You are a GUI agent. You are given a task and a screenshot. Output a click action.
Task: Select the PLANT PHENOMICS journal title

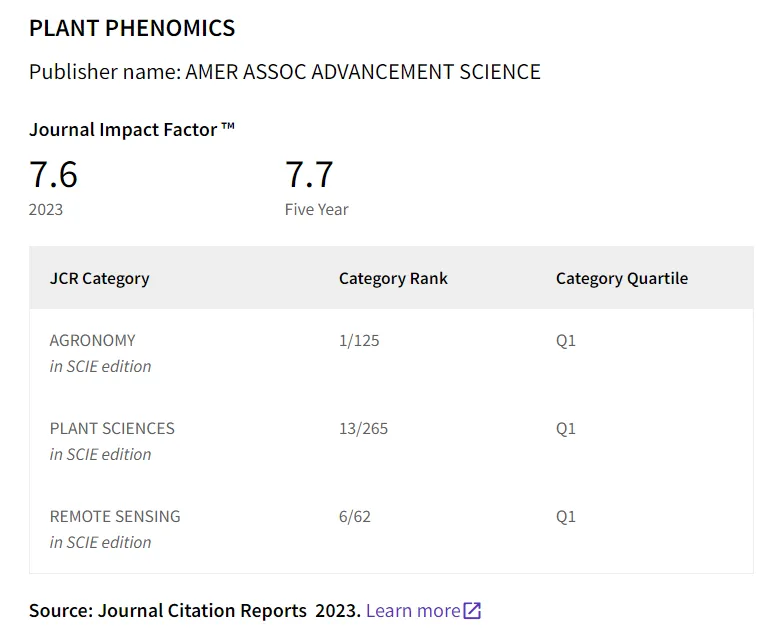tap(132, 28)
